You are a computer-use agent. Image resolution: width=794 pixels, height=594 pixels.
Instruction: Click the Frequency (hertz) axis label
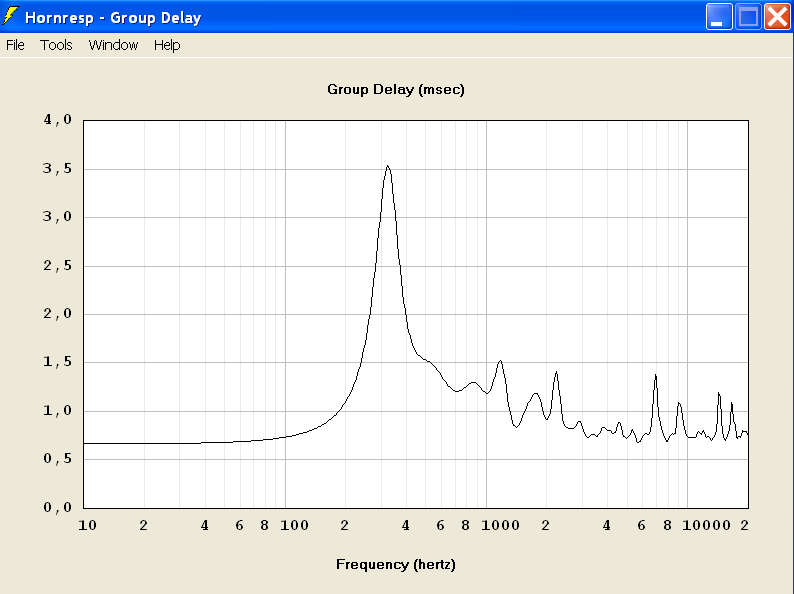point(396,564)
